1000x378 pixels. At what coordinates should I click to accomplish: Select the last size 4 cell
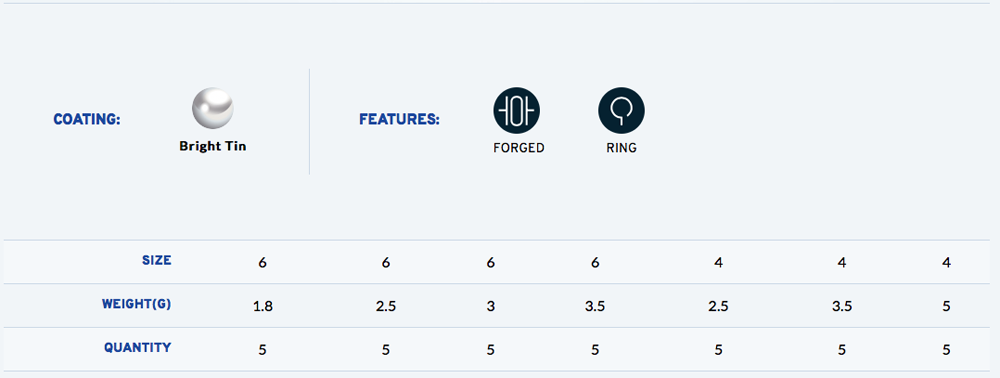946,263
